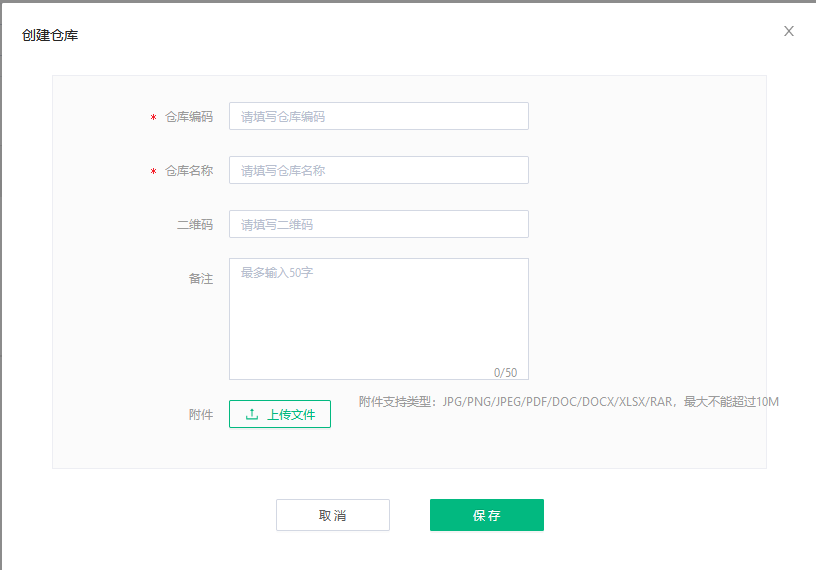Click the 0/50 character counter
816x570 pixels.
505,373
